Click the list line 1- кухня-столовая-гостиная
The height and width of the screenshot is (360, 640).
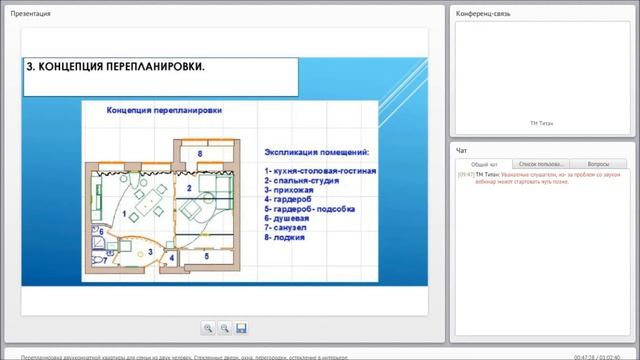(x=320, y=171)
